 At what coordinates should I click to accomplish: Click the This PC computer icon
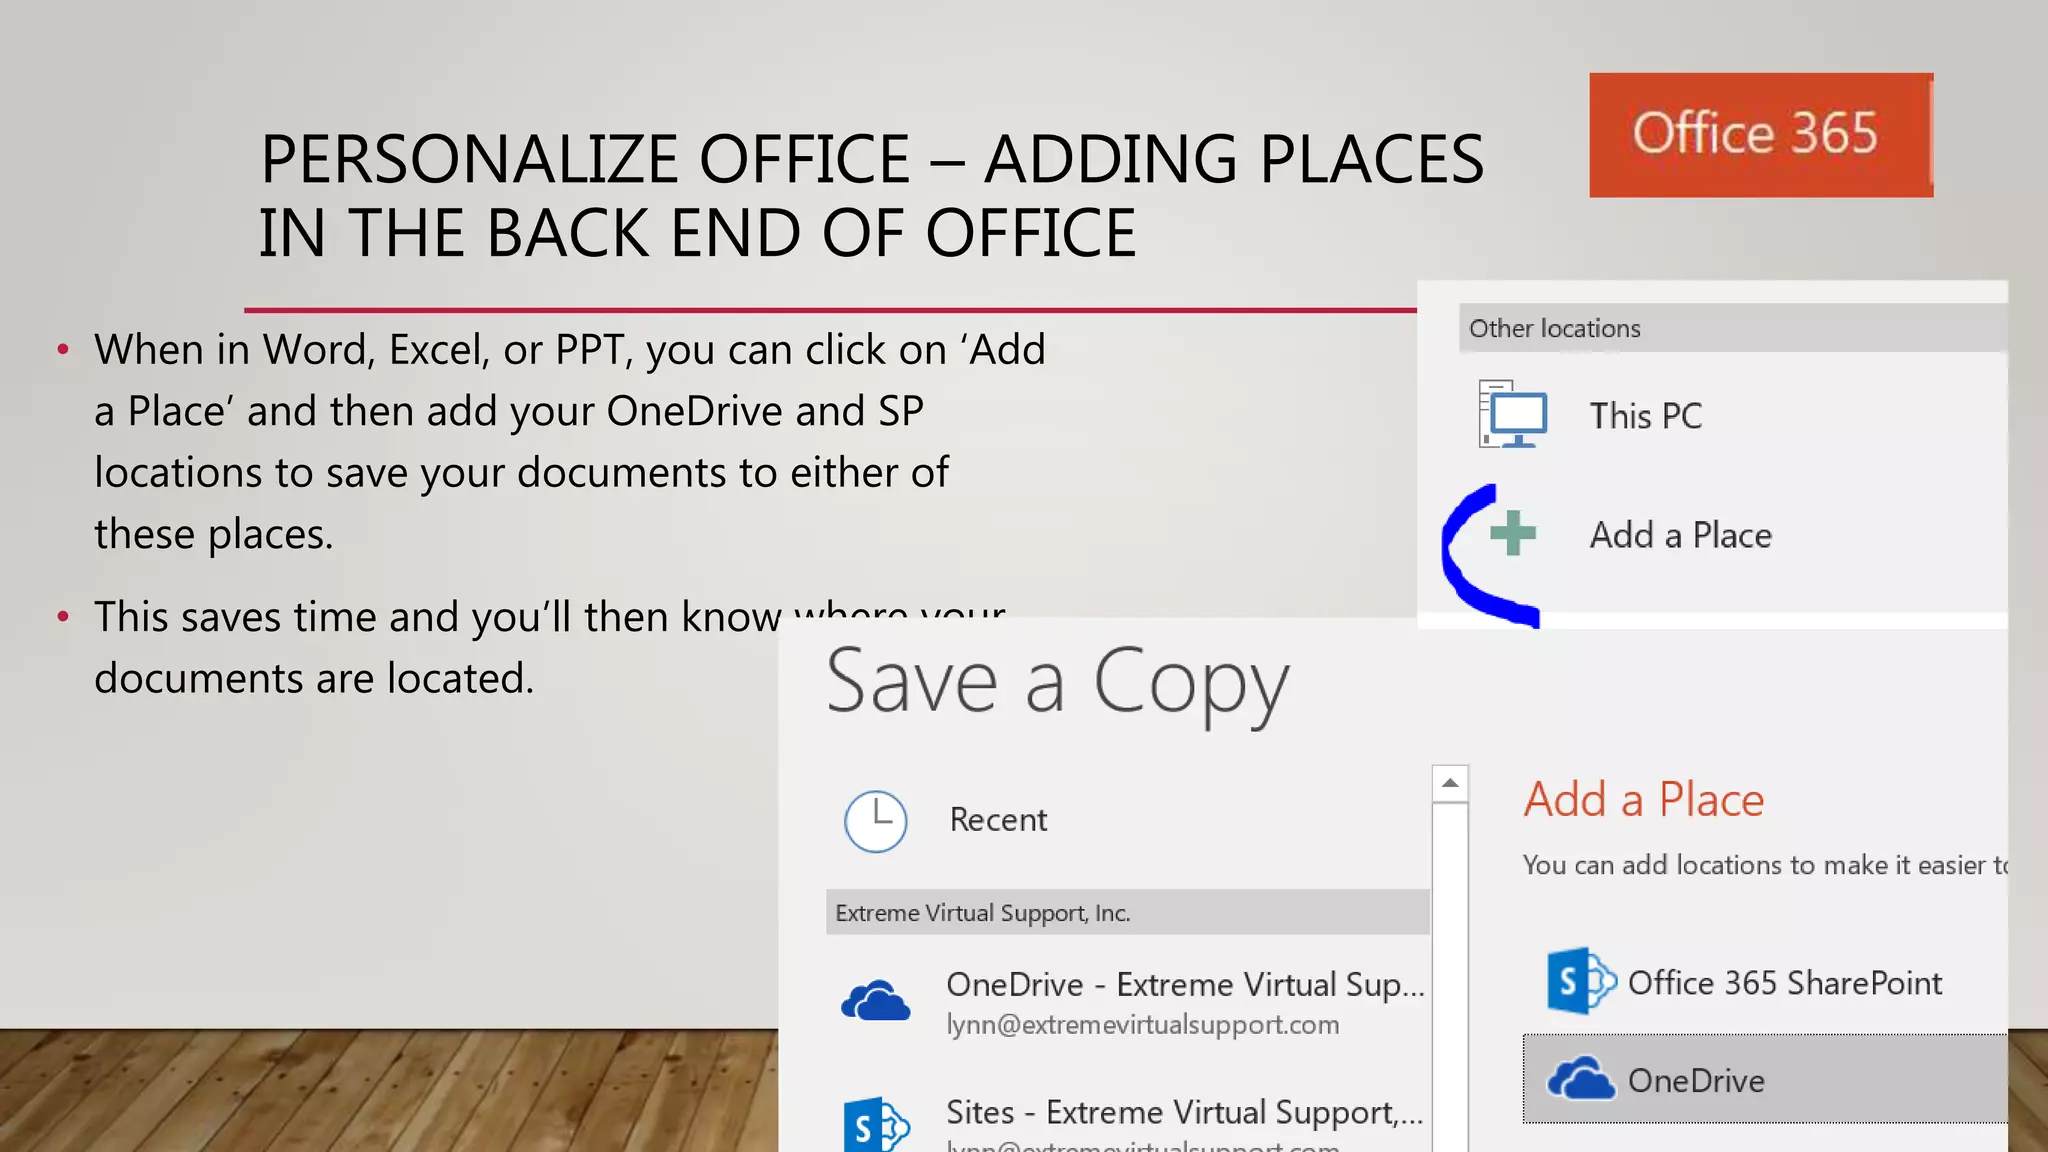pos(1513,414)
